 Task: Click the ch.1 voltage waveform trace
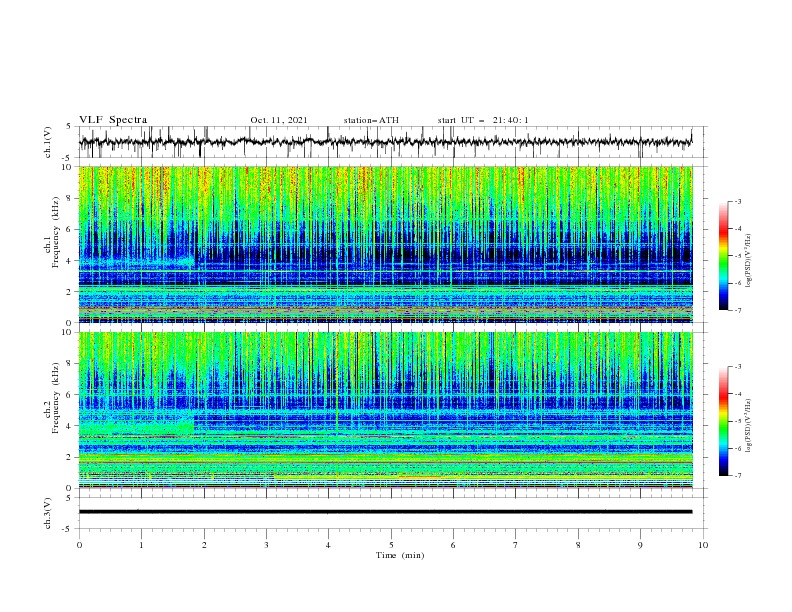(x=385, y=142)
